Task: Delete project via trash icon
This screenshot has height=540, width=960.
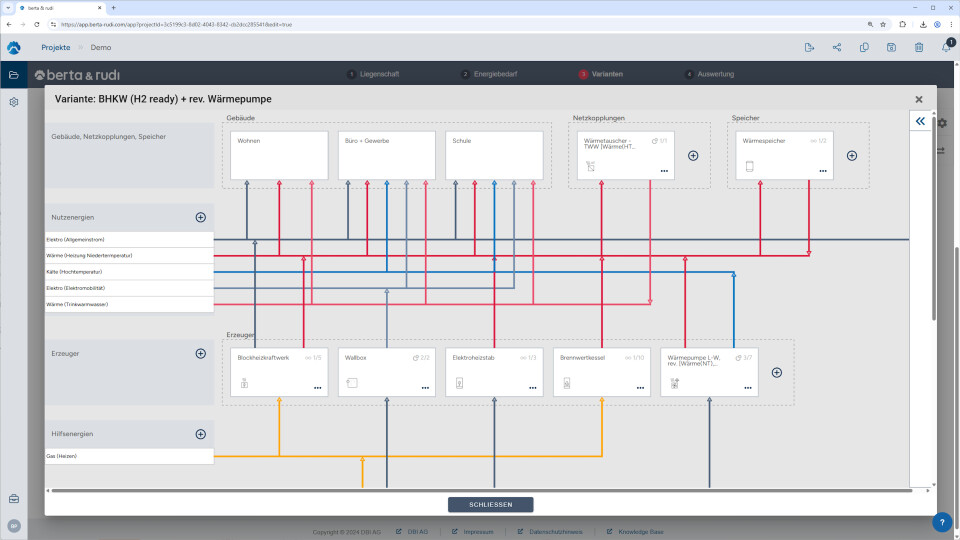Action: coord(918,47)
